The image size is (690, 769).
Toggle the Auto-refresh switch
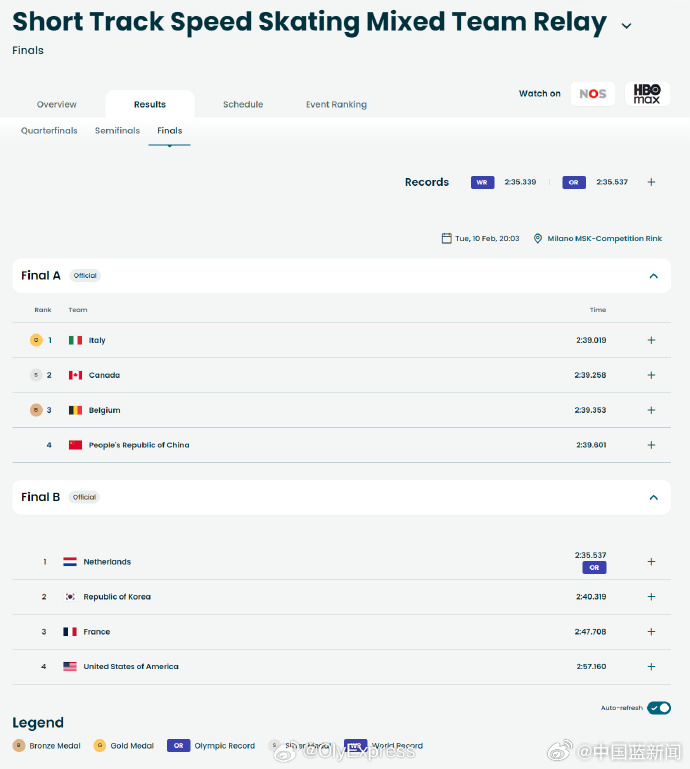[x=659, y=708]
